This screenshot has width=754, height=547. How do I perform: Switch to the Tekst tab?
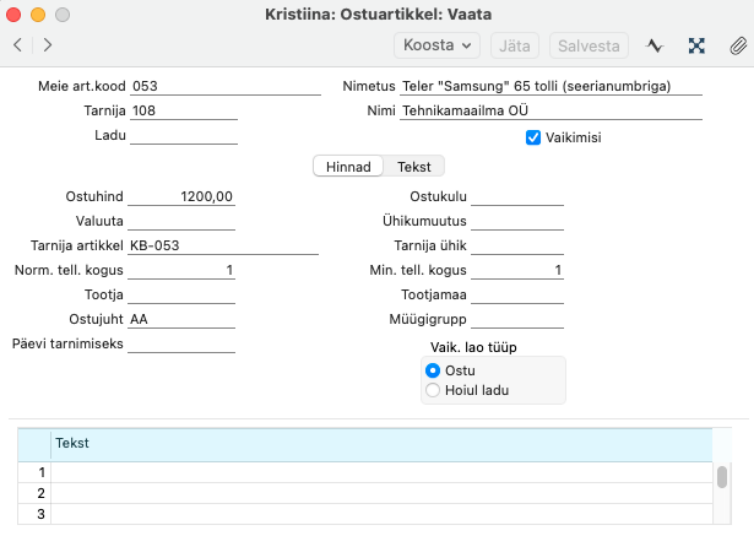pyautogui.click(x=414, y=167)
